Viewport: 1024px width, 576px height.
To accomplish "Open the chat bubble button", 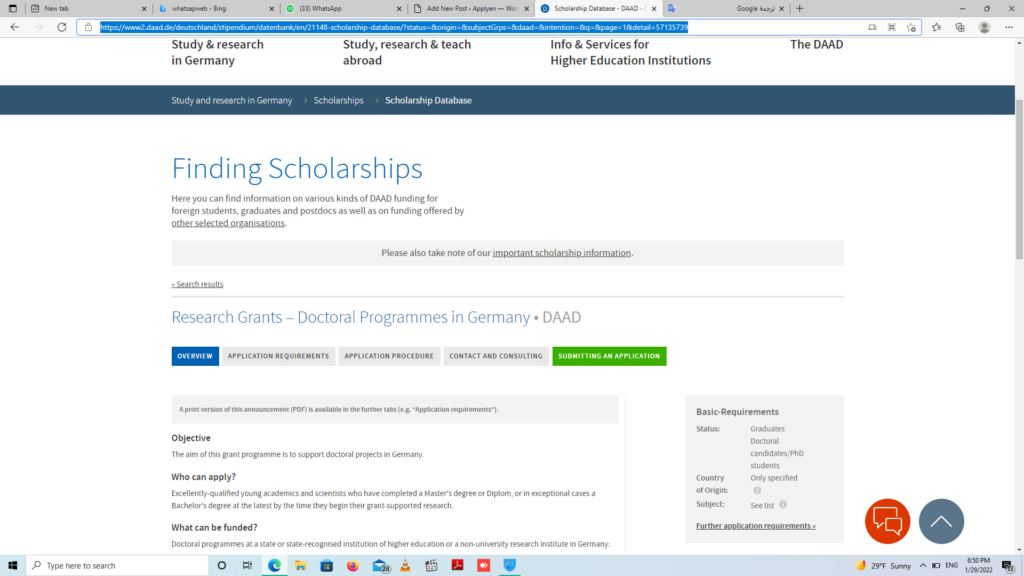I will coord(888,521).
